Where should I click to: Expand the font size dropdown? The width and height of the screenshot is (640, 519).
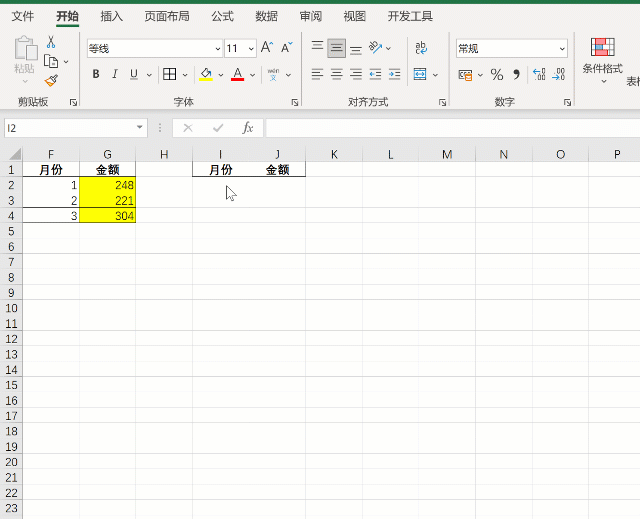click(x=249, y=48)
